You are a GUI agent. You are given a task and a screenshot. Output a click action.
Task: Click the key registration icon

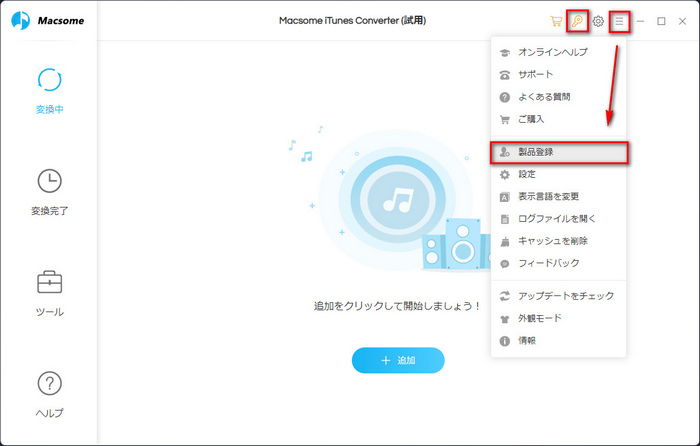[577, 21]
